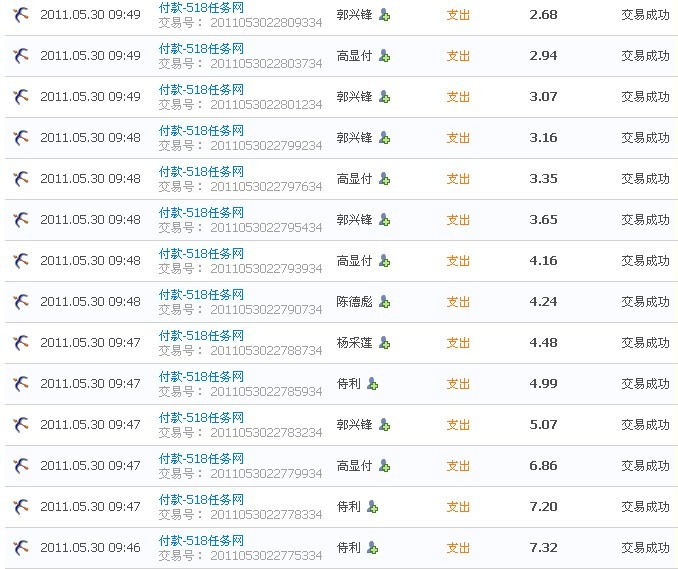Open 付款-518任务网 link for transaction 2011053022790734
The width and height of the screenshot is (678, 569).
(x=201, y=294)
